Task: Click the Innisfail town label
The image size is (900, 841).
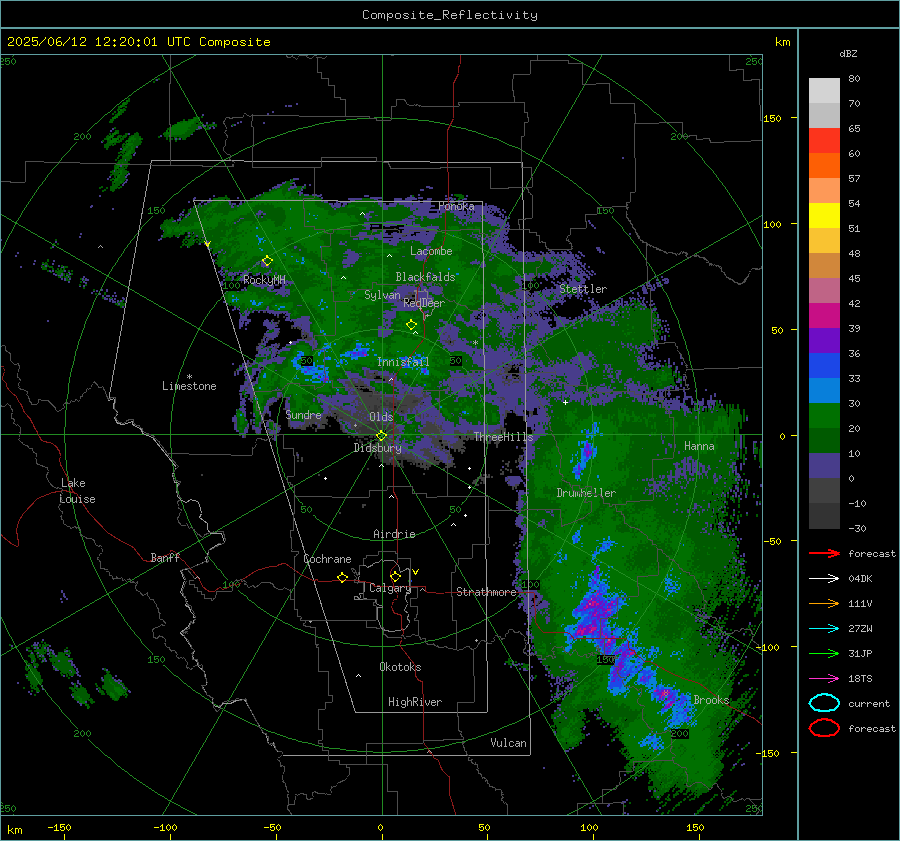Action: tap(403, 362)
